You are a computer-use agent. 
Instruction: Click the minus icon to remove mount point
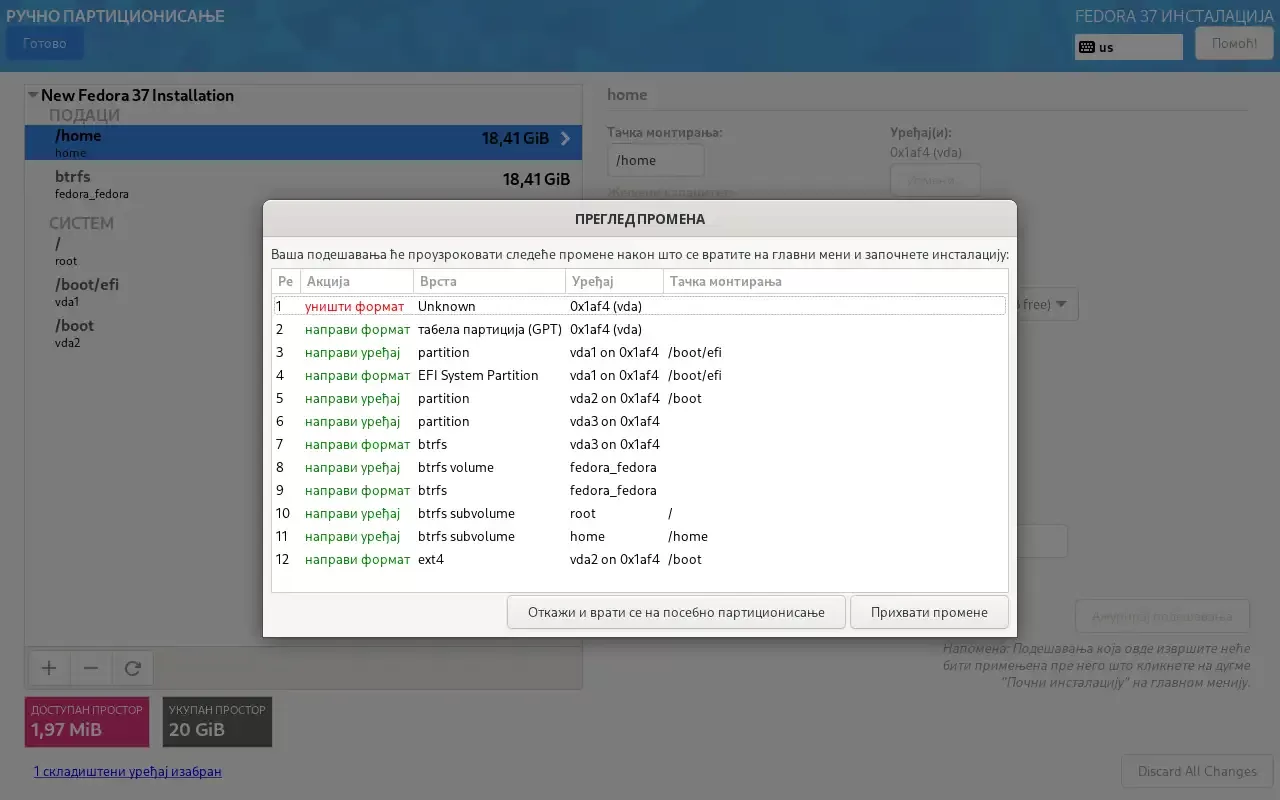[90, 668]
